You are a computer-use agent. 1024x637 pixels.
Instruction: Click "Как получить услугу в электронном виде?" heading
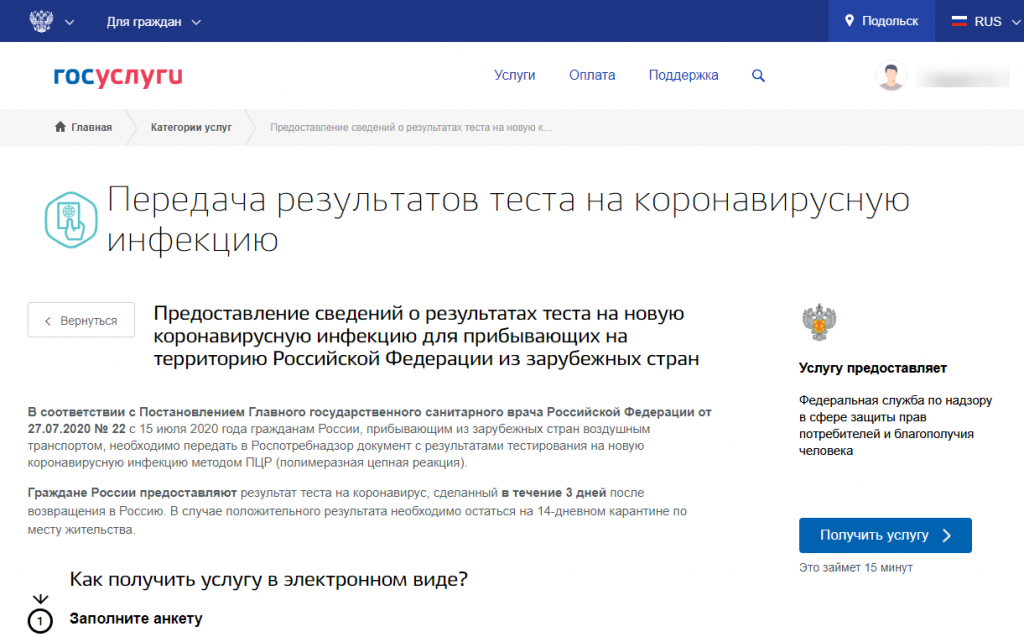click(268, 580)
